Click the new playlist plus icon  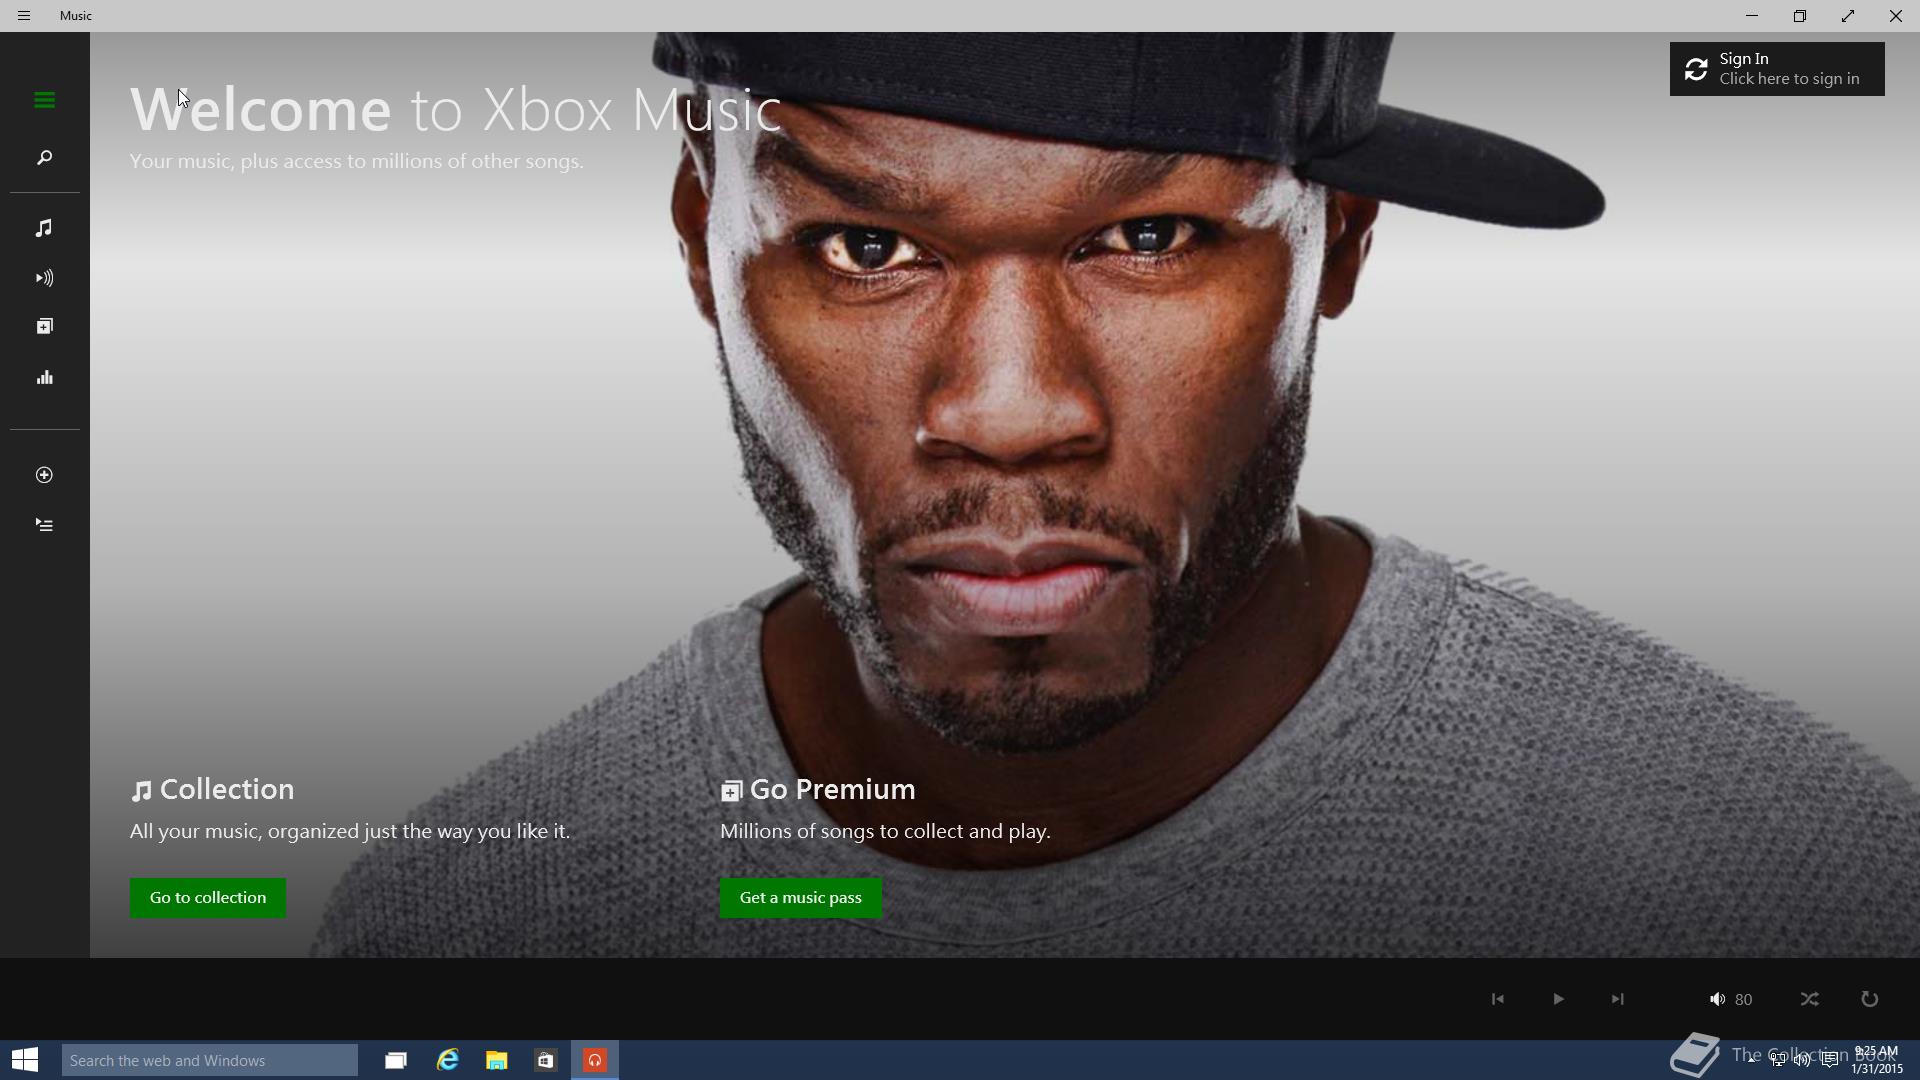44,475
